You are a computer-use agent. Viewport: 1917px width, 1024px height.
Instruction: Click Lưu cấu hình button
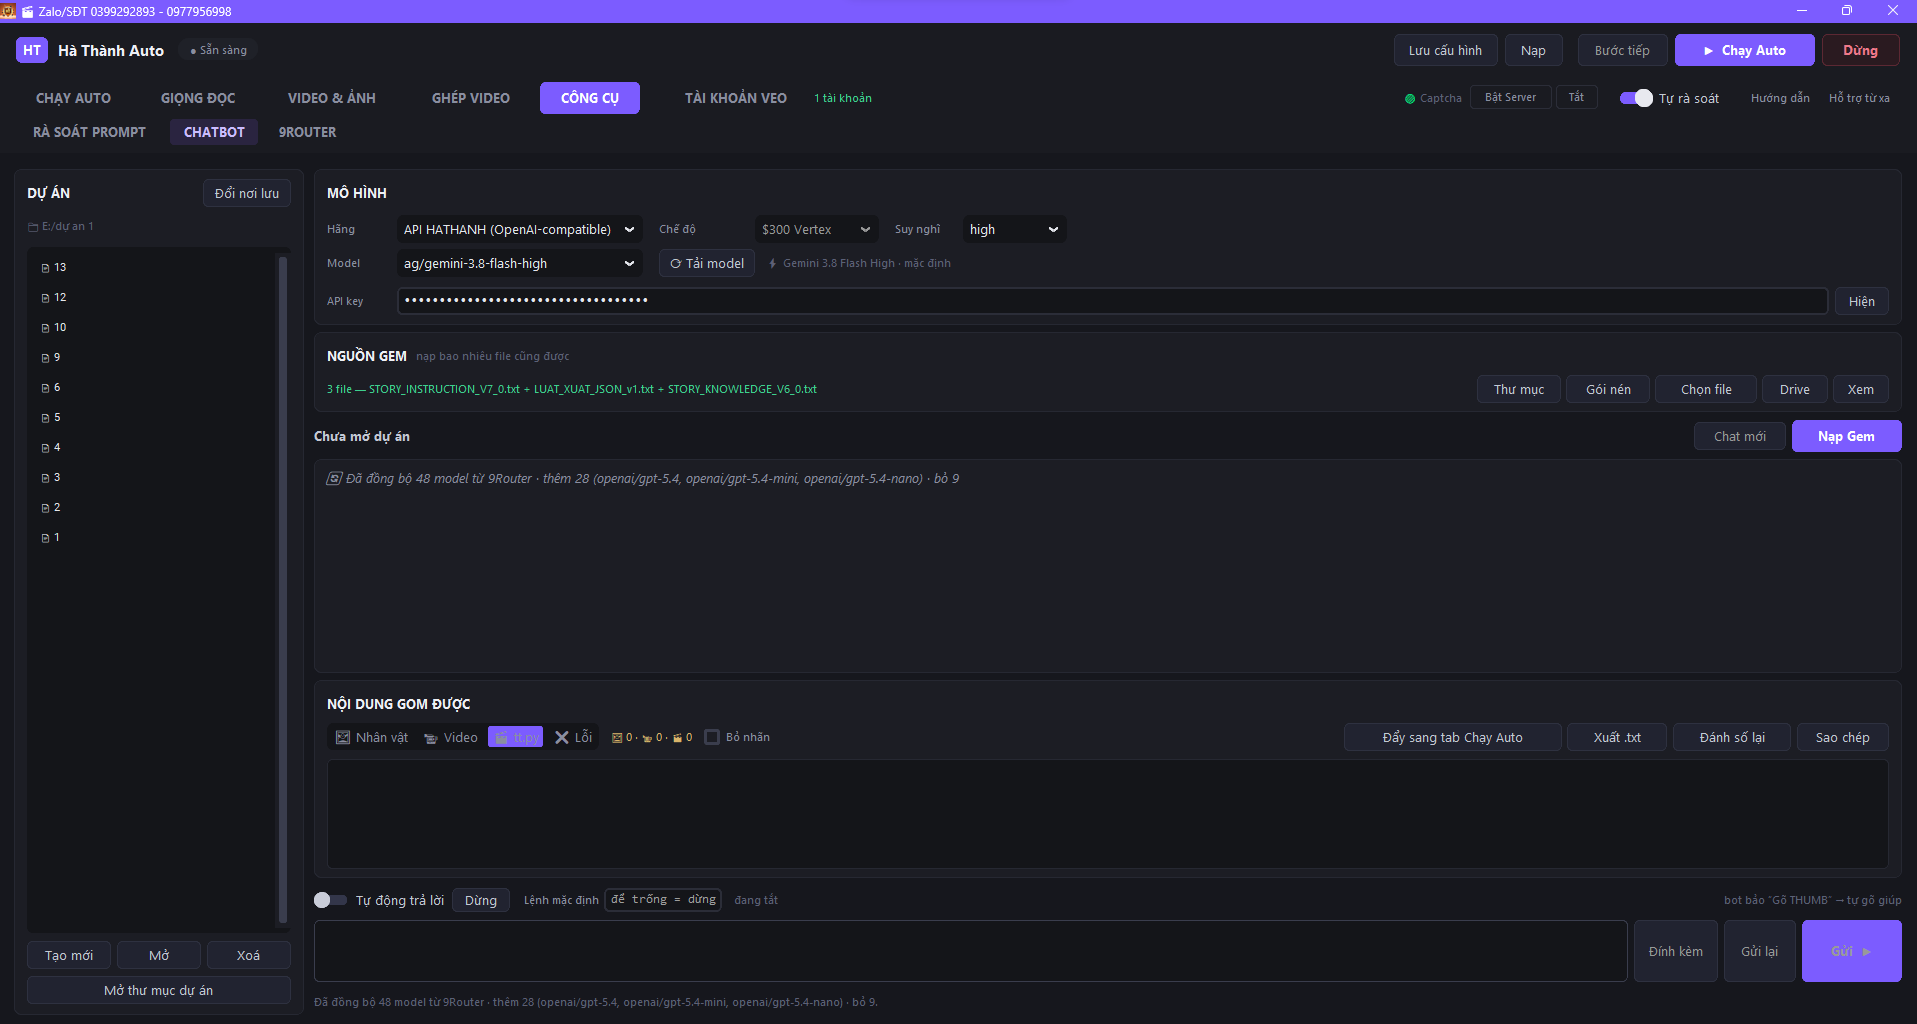click(x=1445, y=50)
